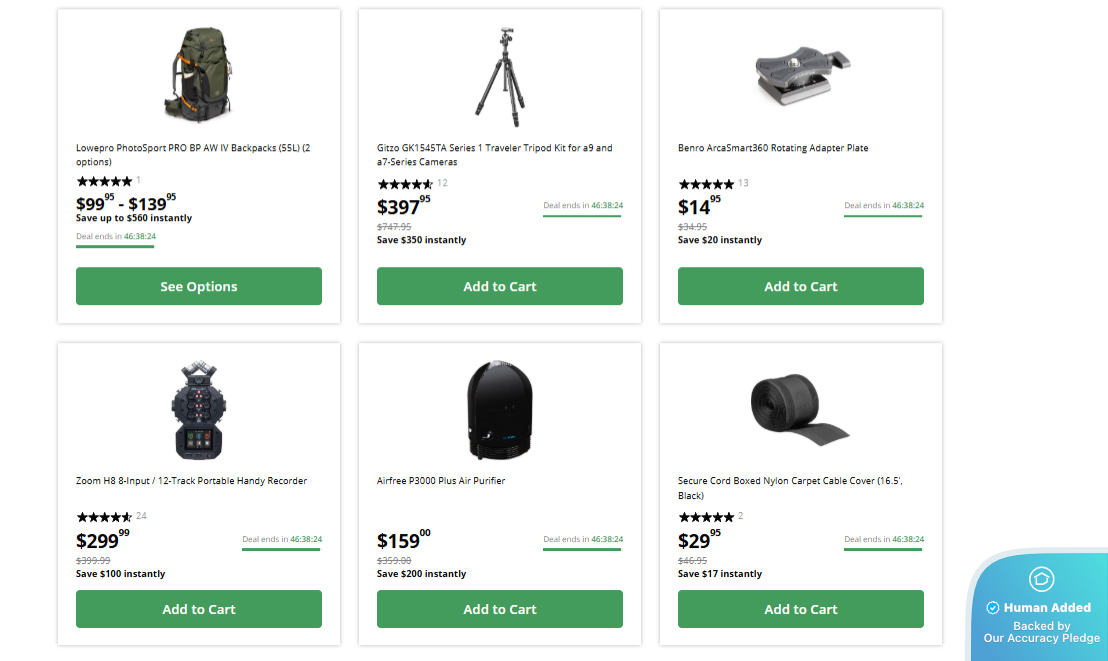The image size is (1108, 661).
Task: Add the Zoom H8 recorder to cart
Action: [x=199, y=609]
